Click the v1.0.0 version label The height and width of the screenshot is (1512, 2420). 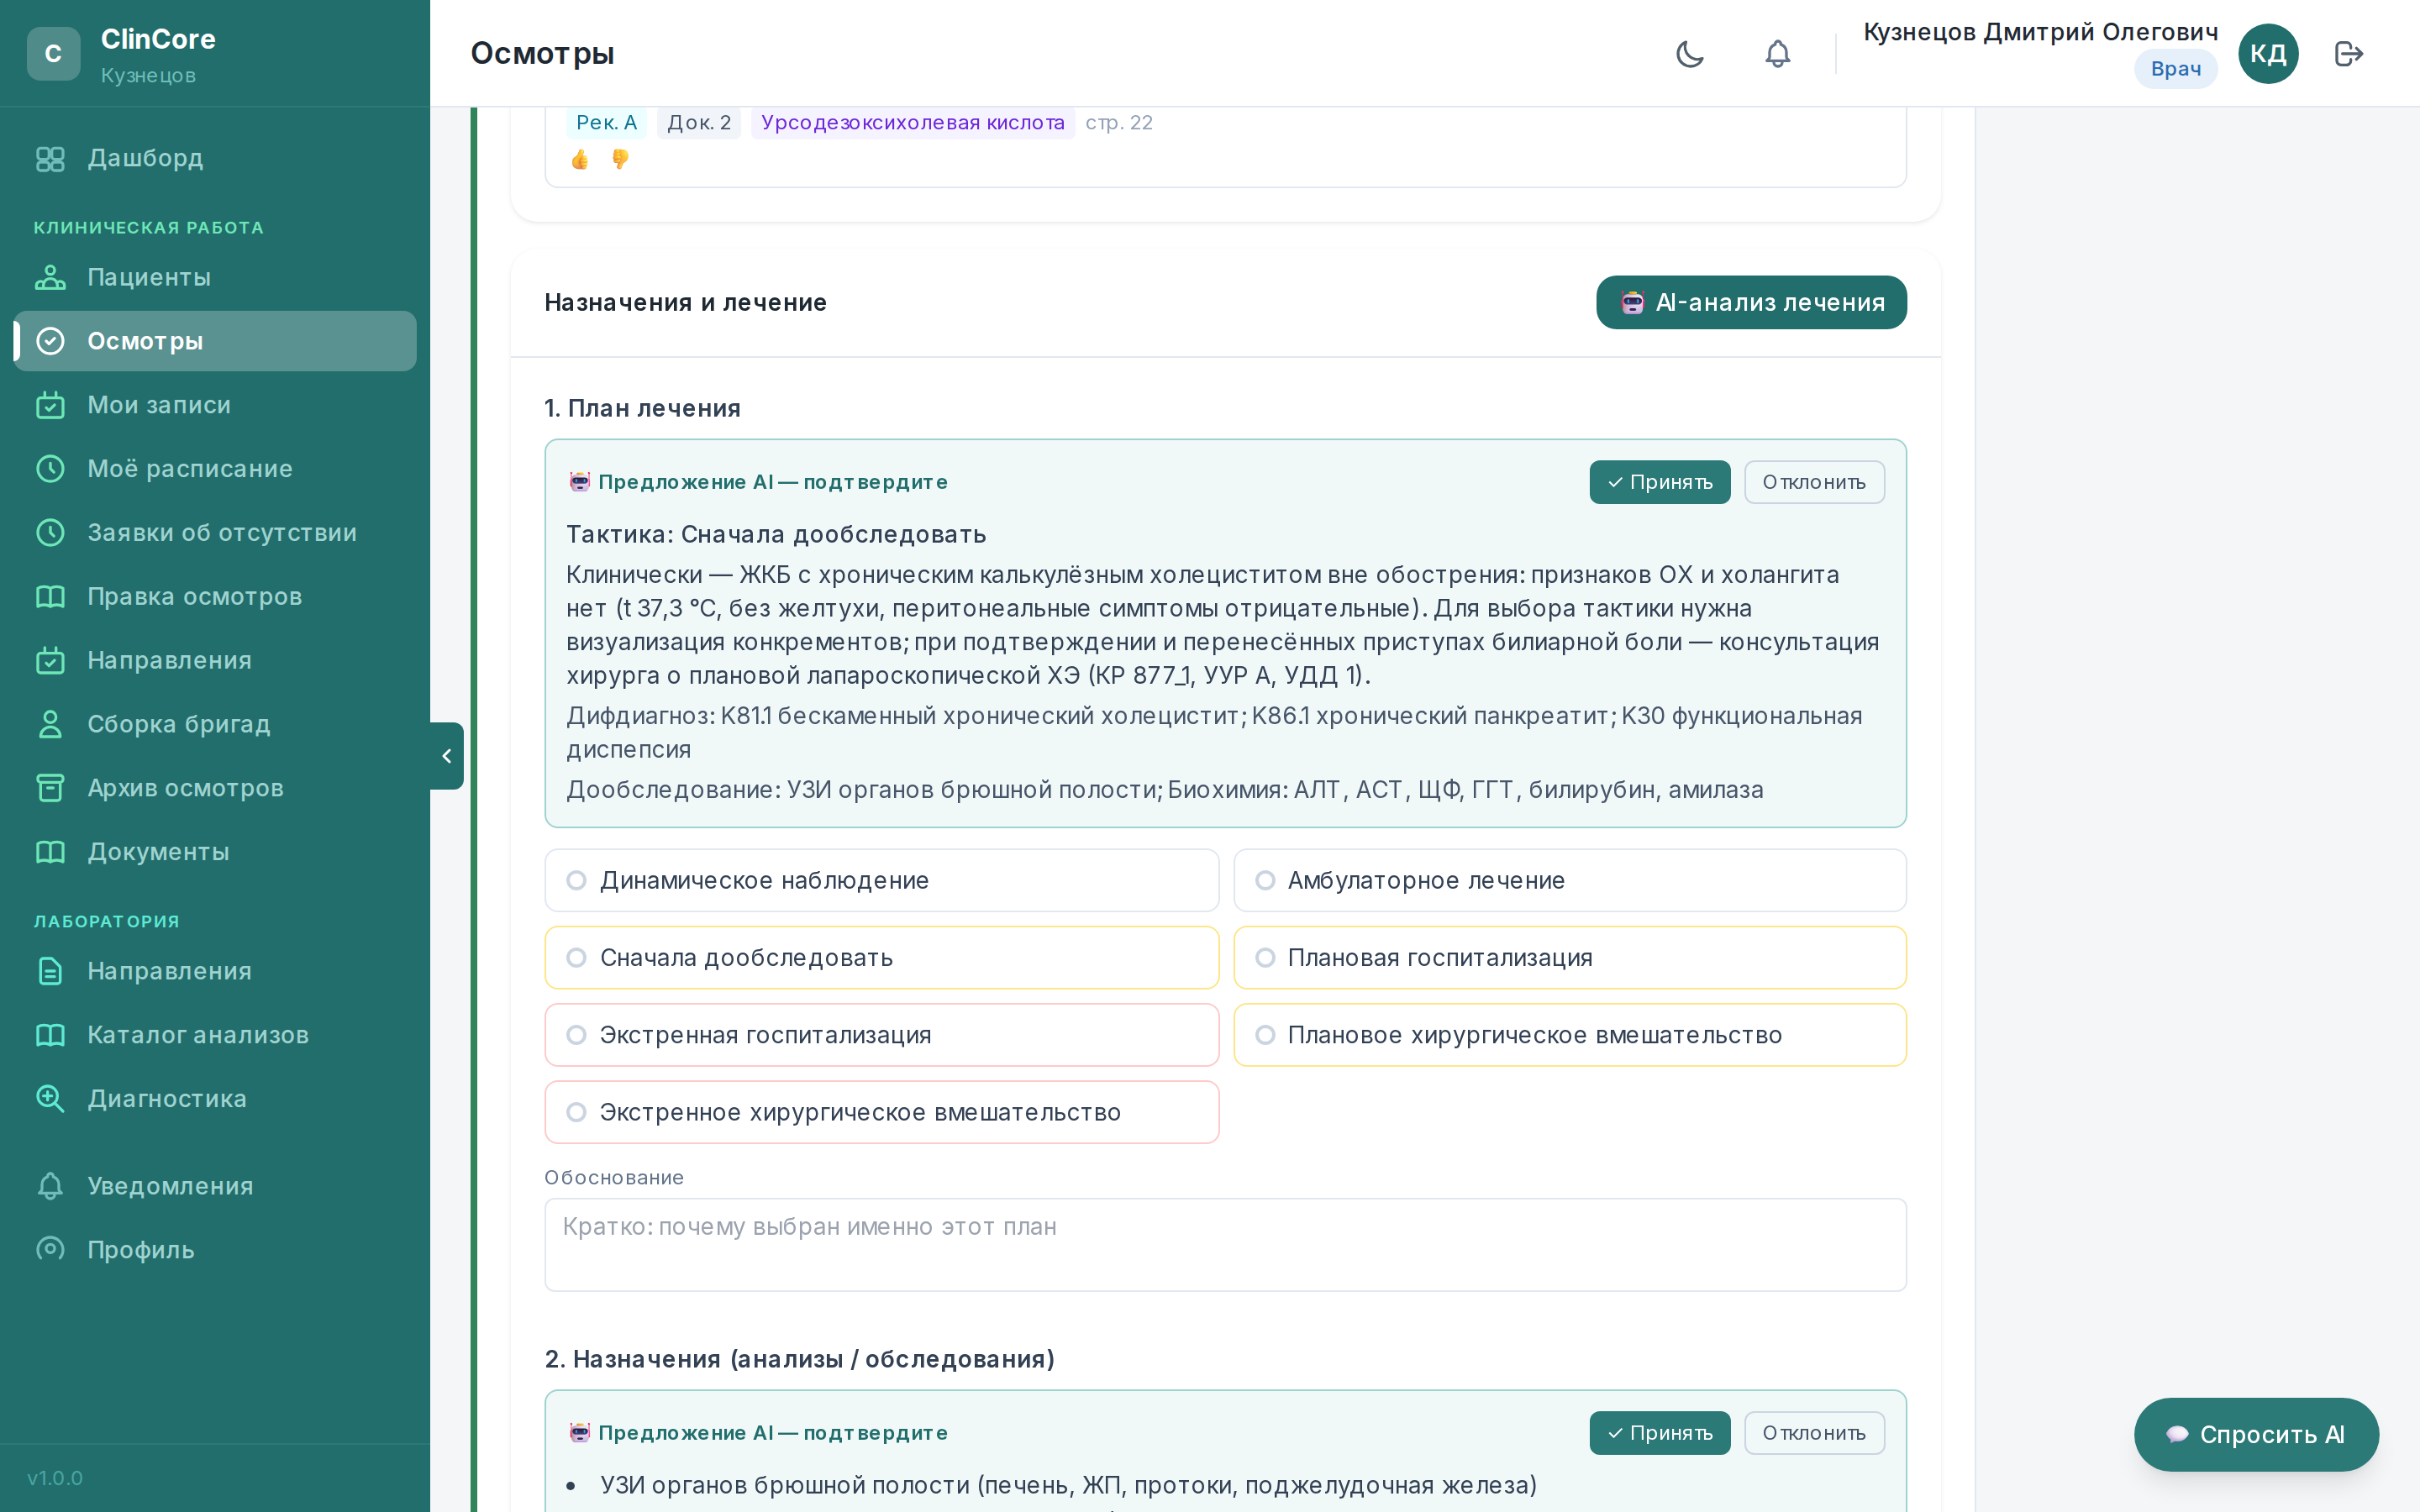coord(55,1479)
